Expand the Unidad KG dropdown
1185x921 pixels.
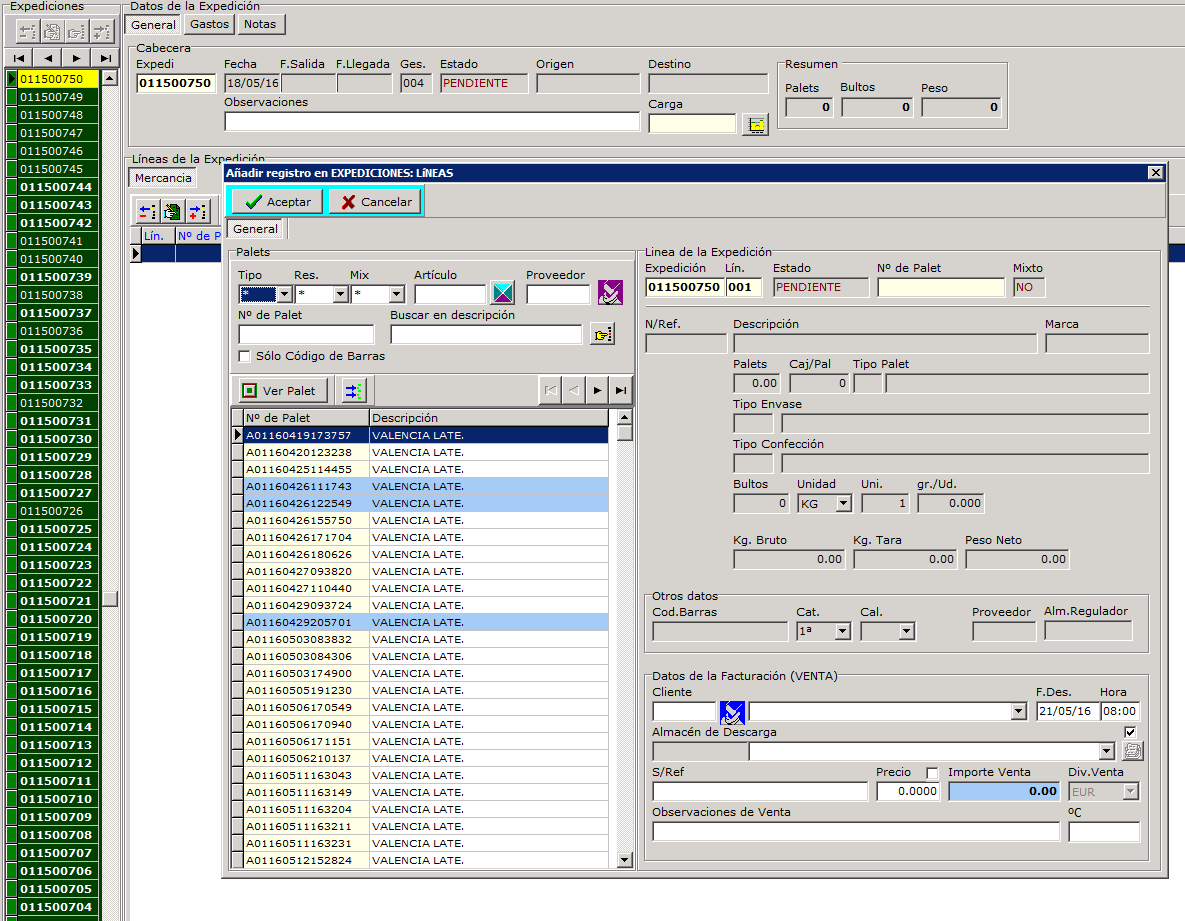843,504
